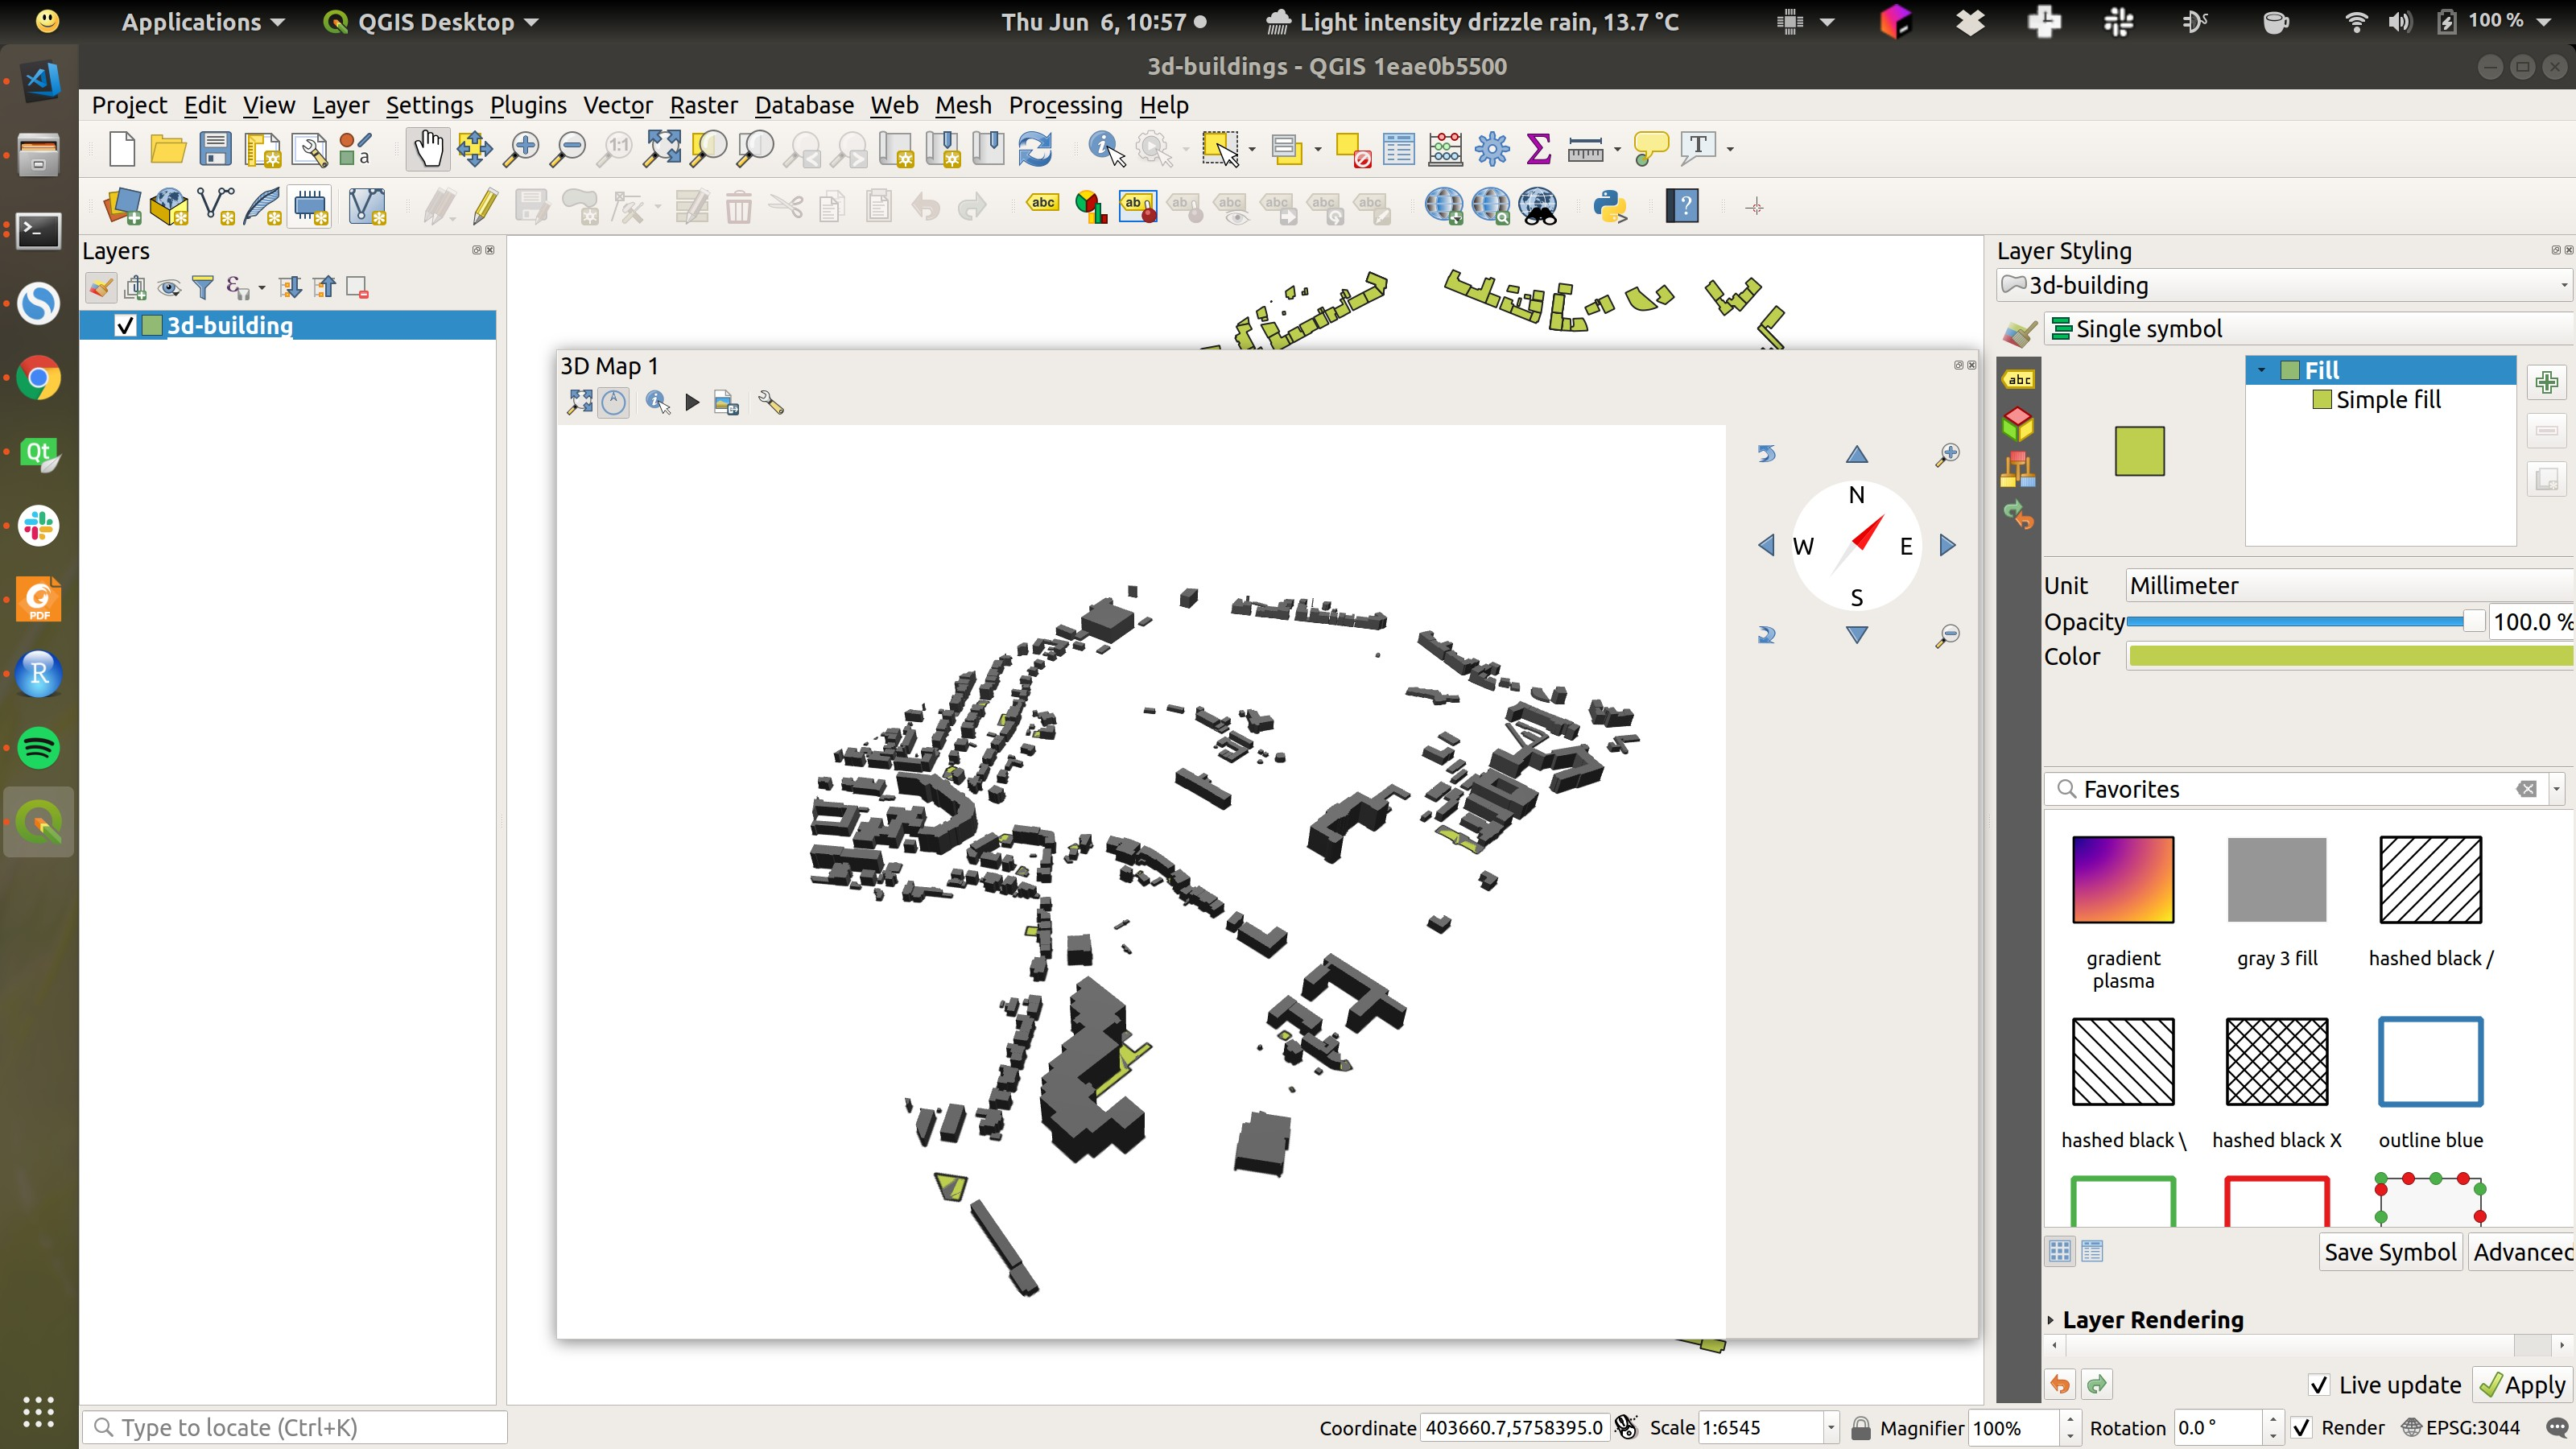Open the Help question mark icon
The image size is (2576, 1449).
point(1683,207)
